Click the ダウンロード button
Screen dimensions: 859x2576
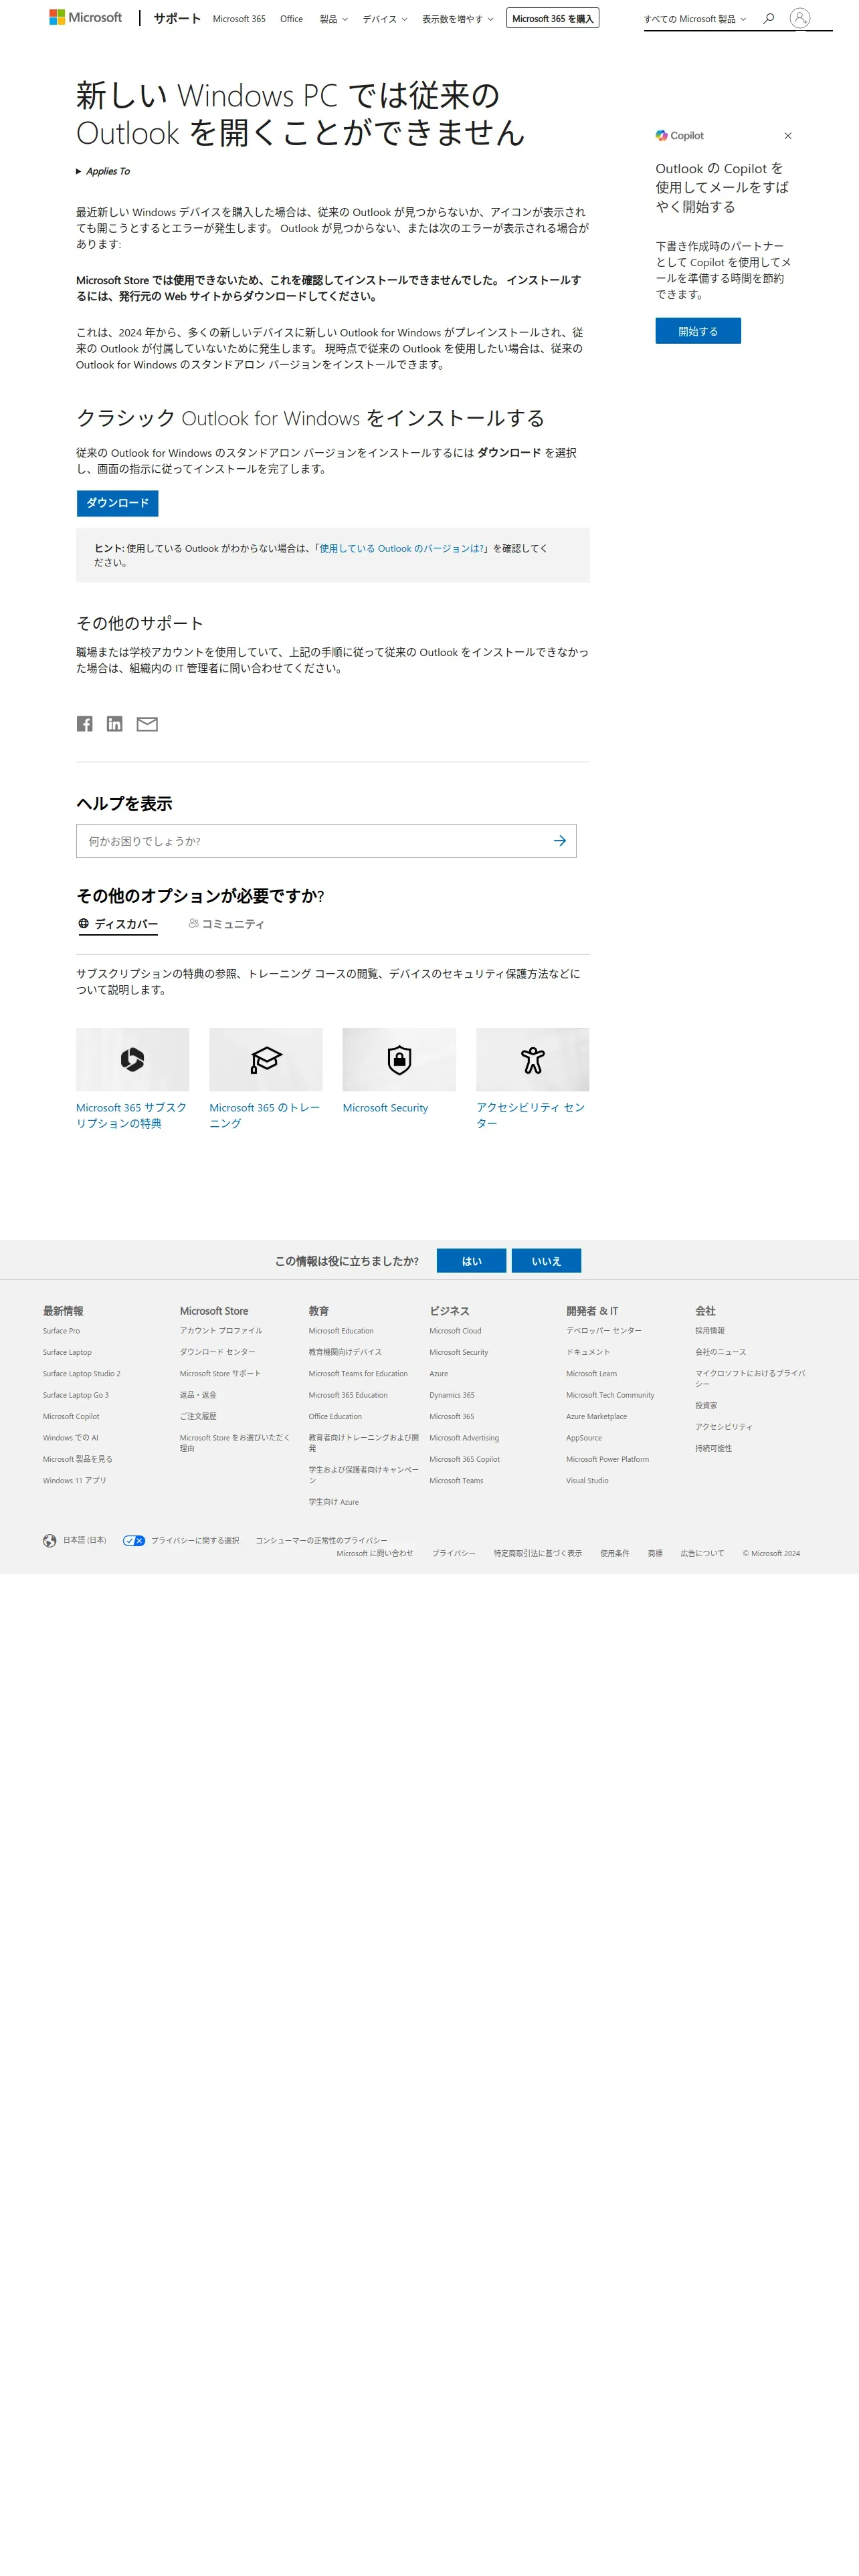(x=117, y=503)
